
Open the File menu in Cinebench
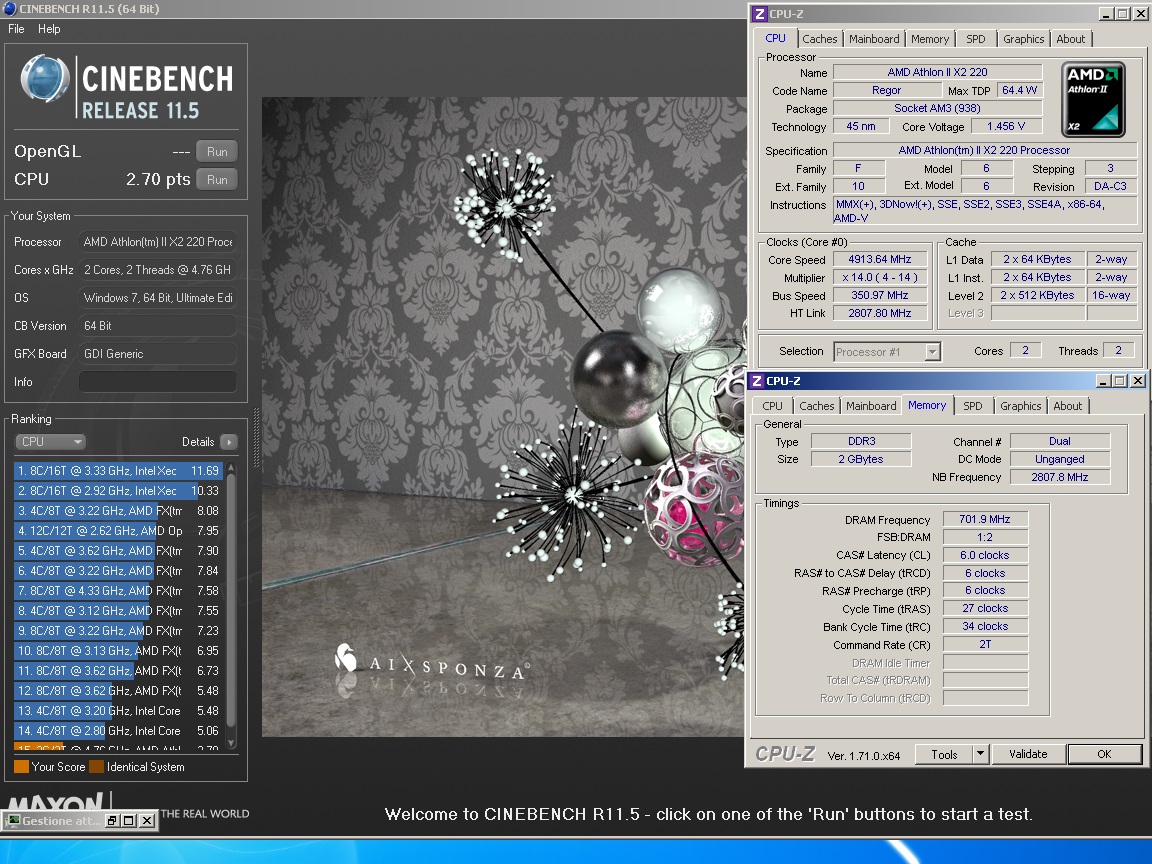coord(16,29)
